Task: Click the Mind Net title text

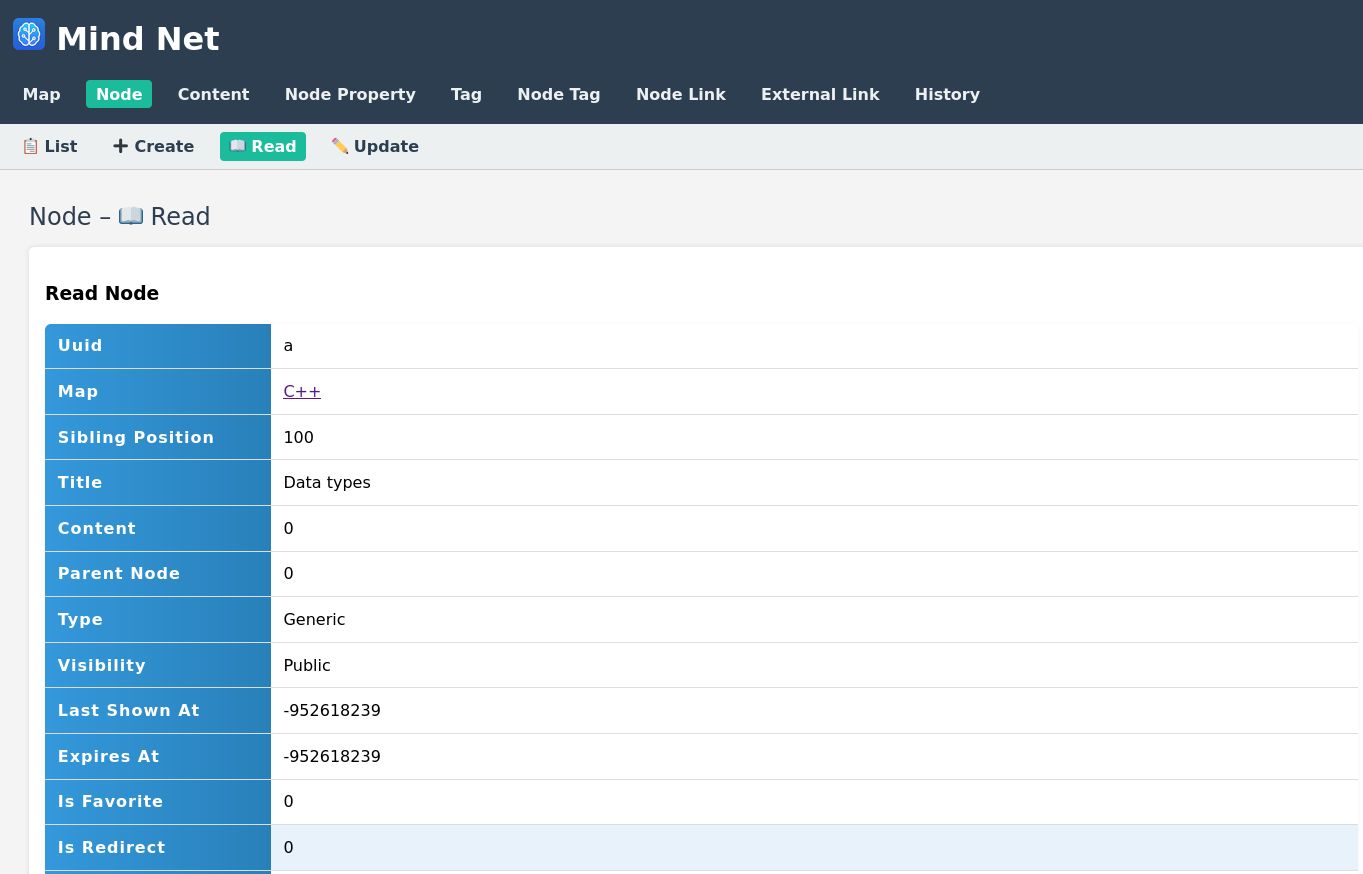Action: [138, 39]
